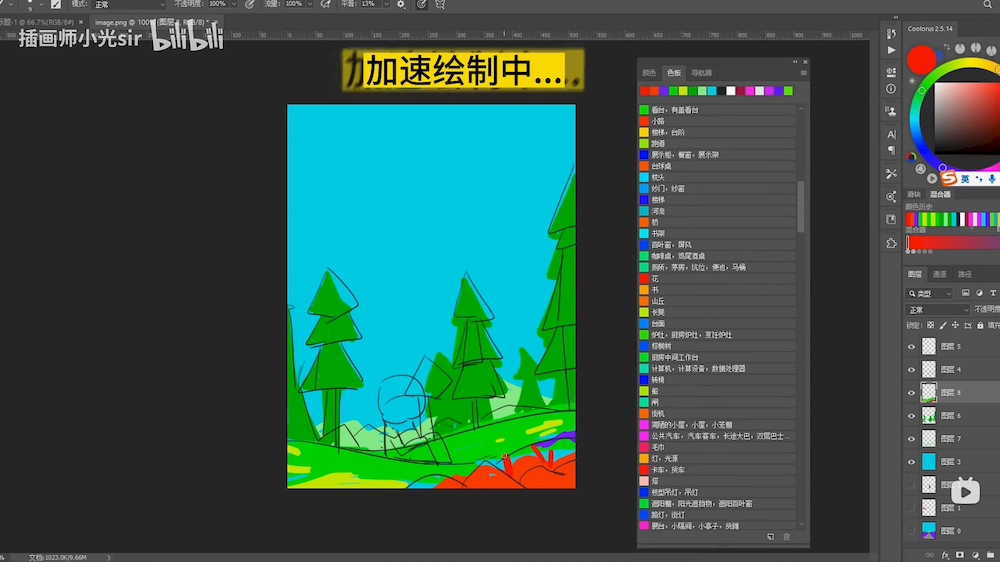The width and height of the screenshot is (1000, 562).
Task: Open the Paragraph panel icon
Action: 891,151
